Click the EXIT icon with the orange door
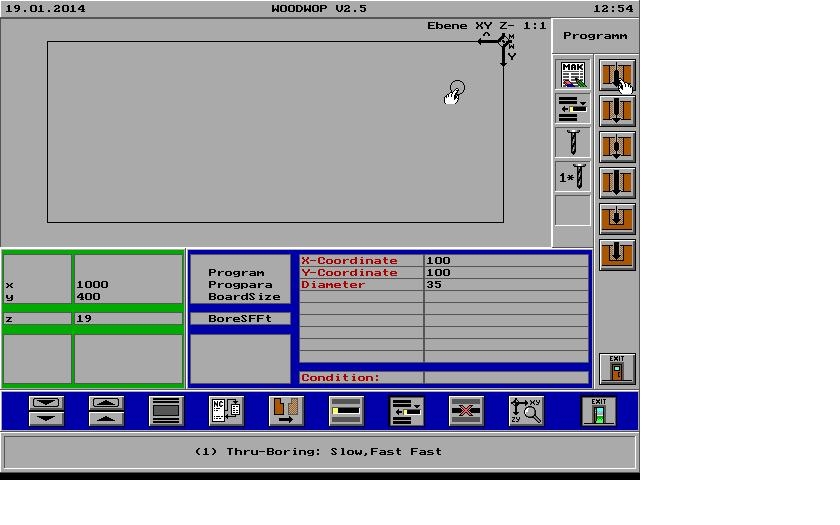The height and width of the screenshot is (525, 840). (x=617, y=369)
